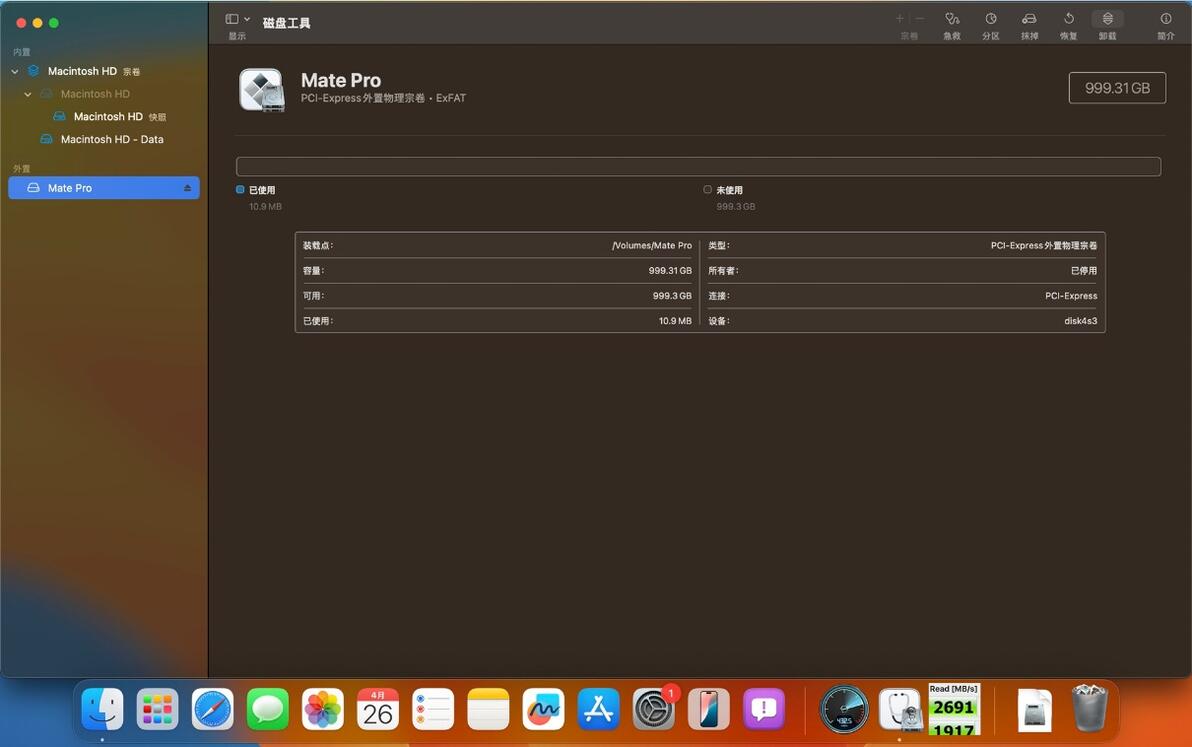Open Freeform from the Dock
Image resolution: width=1192 pixels, height=747 pixels.
click(x=544, y=710)
